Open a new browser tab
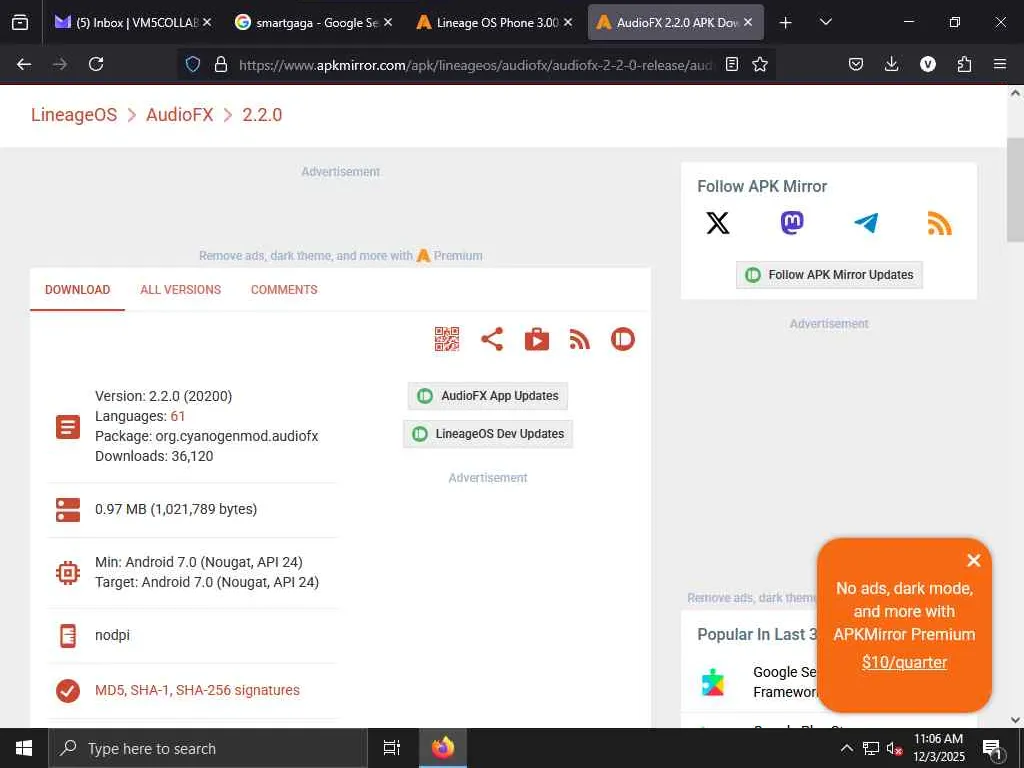1024x768 pixels. coord(786,23)
